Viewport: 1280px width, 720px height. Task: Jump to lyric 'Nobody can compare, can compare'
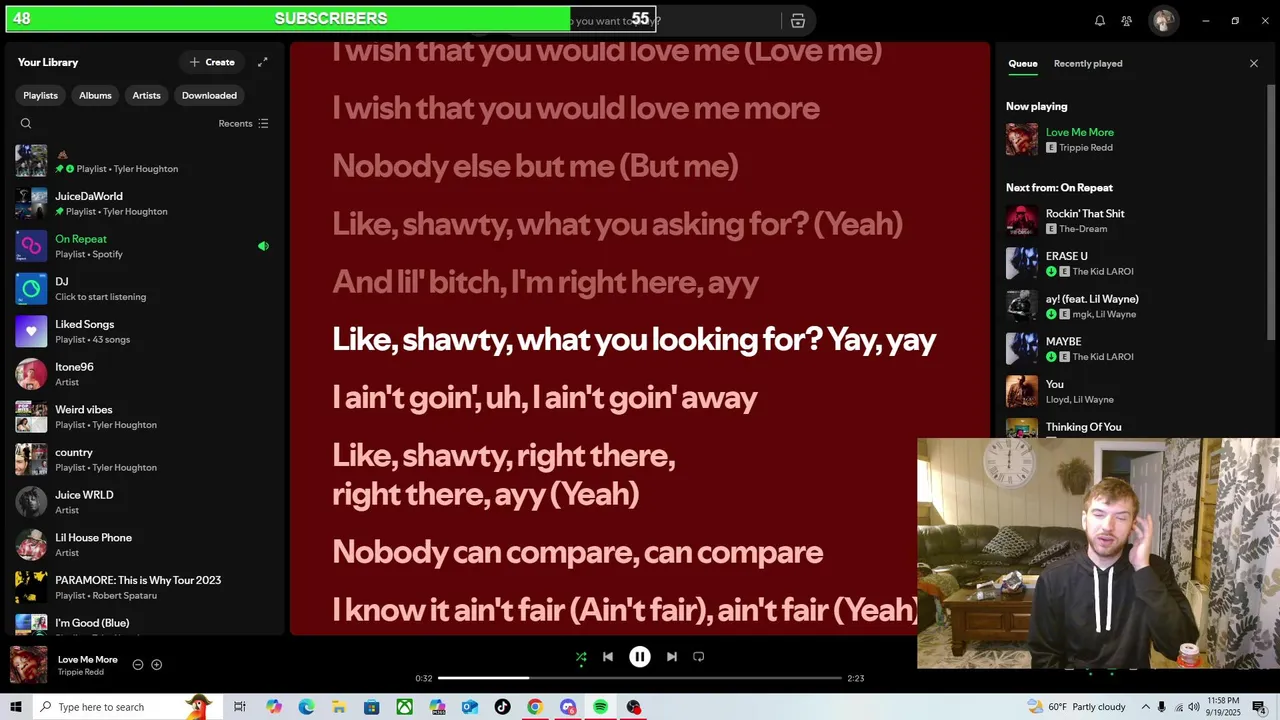coord(578,552)
